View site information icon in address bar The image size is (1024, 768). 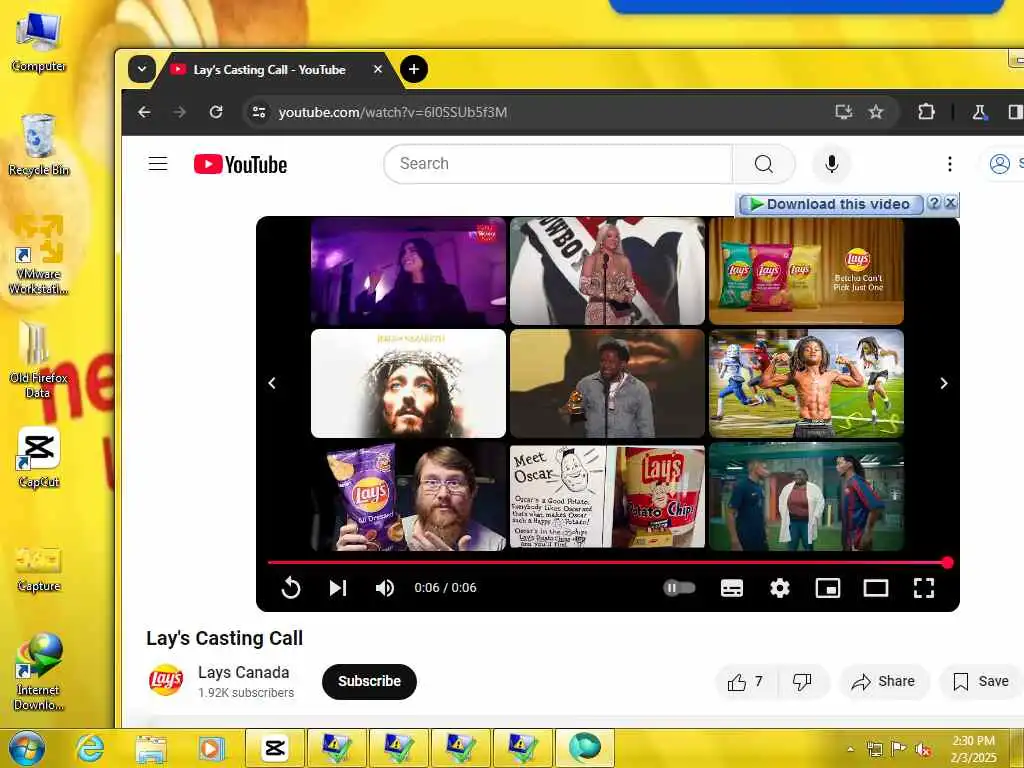(259, 112)
